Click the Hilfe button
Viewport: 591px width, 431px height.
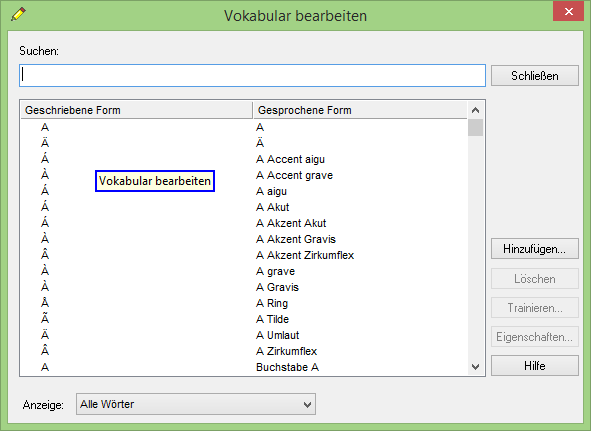click(534, 366)
